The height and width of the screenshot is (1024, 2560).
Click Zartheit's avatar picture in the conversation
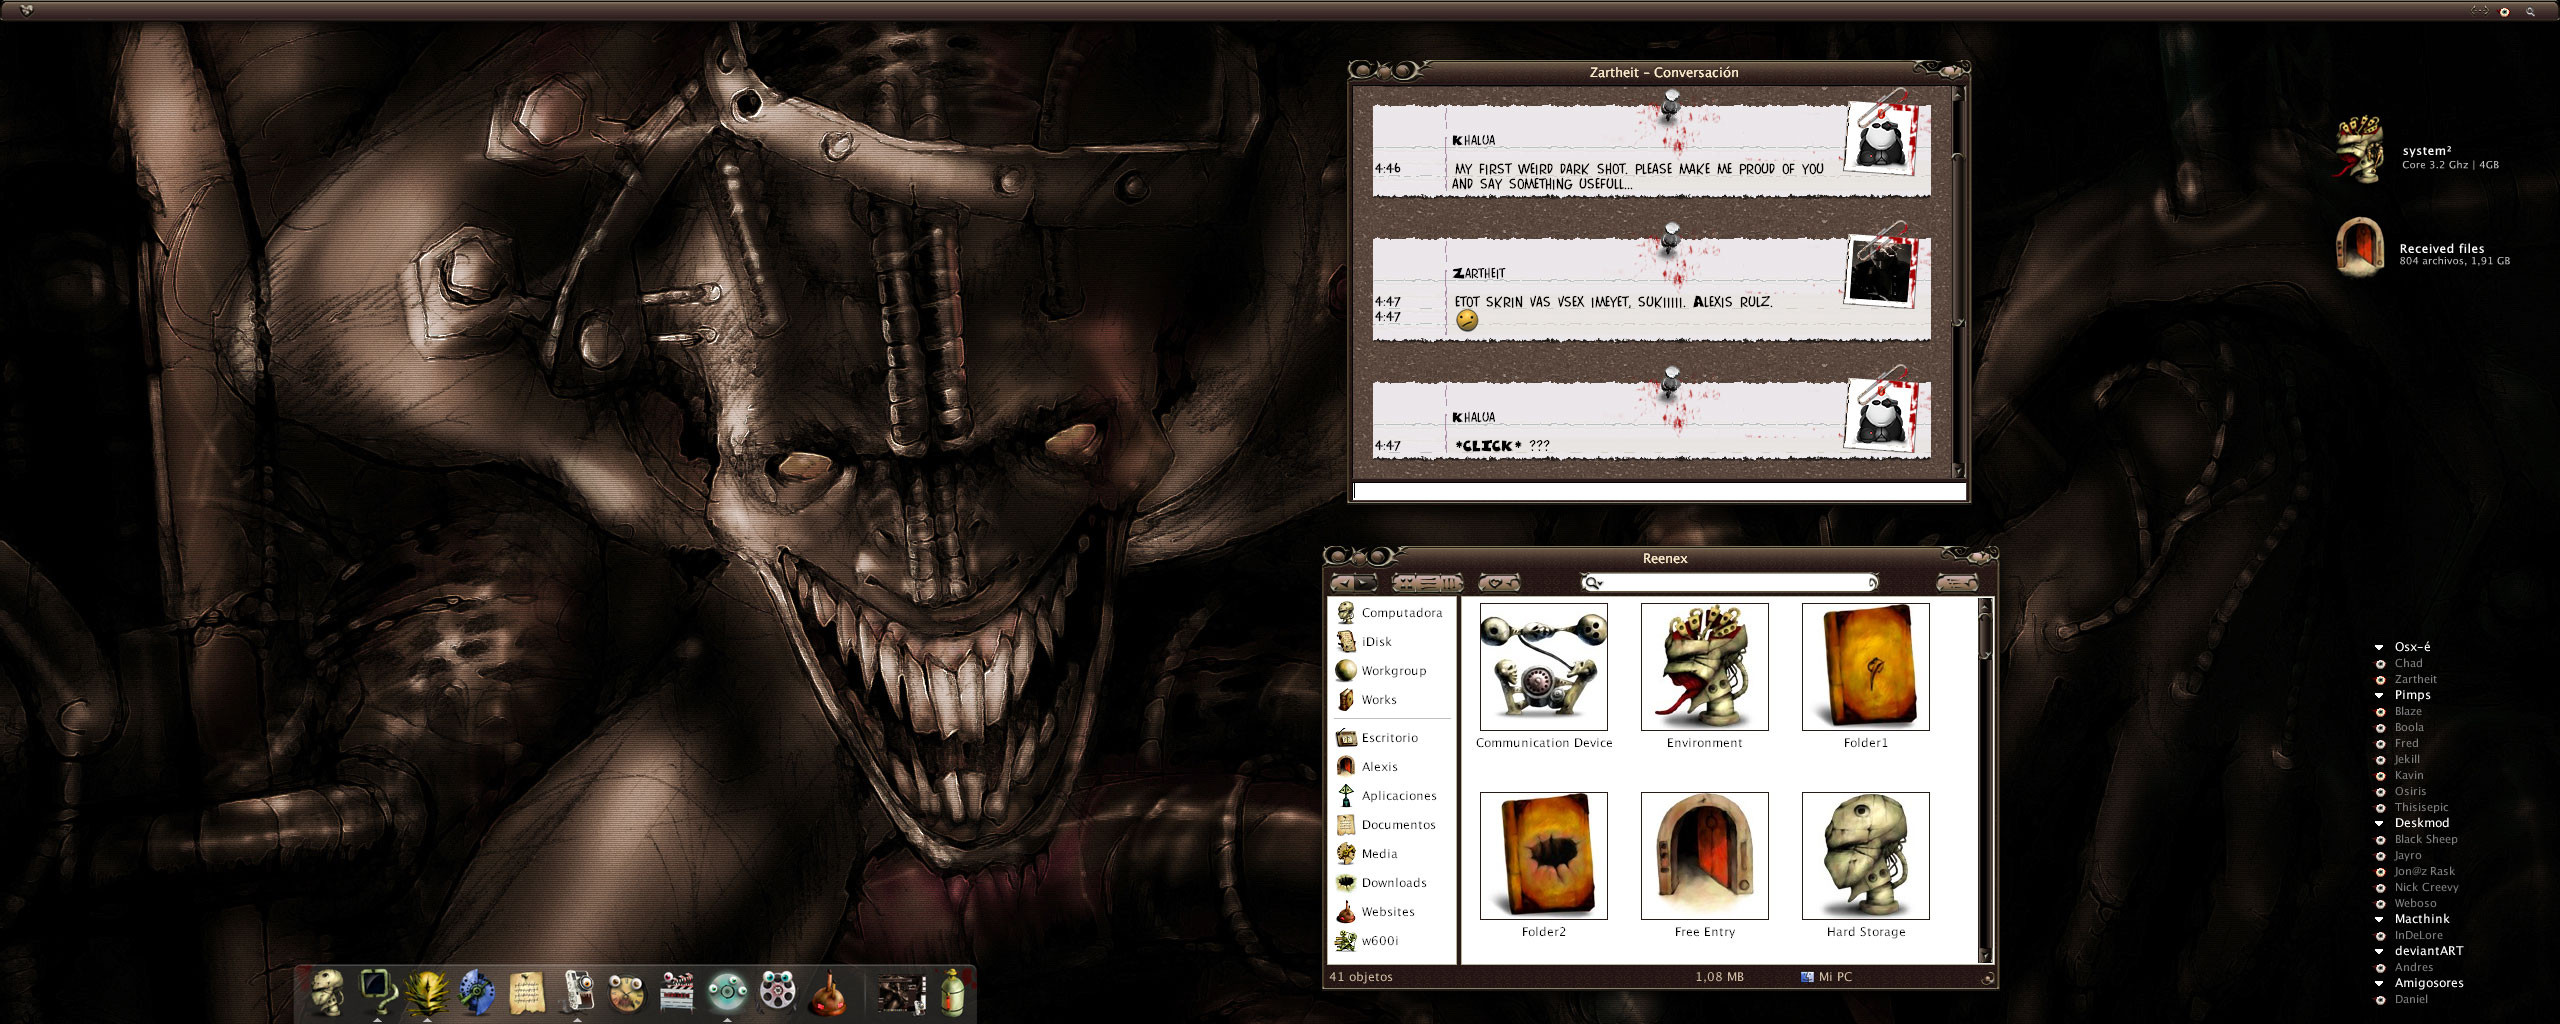pyautogui.click(x=1882, y=270)
